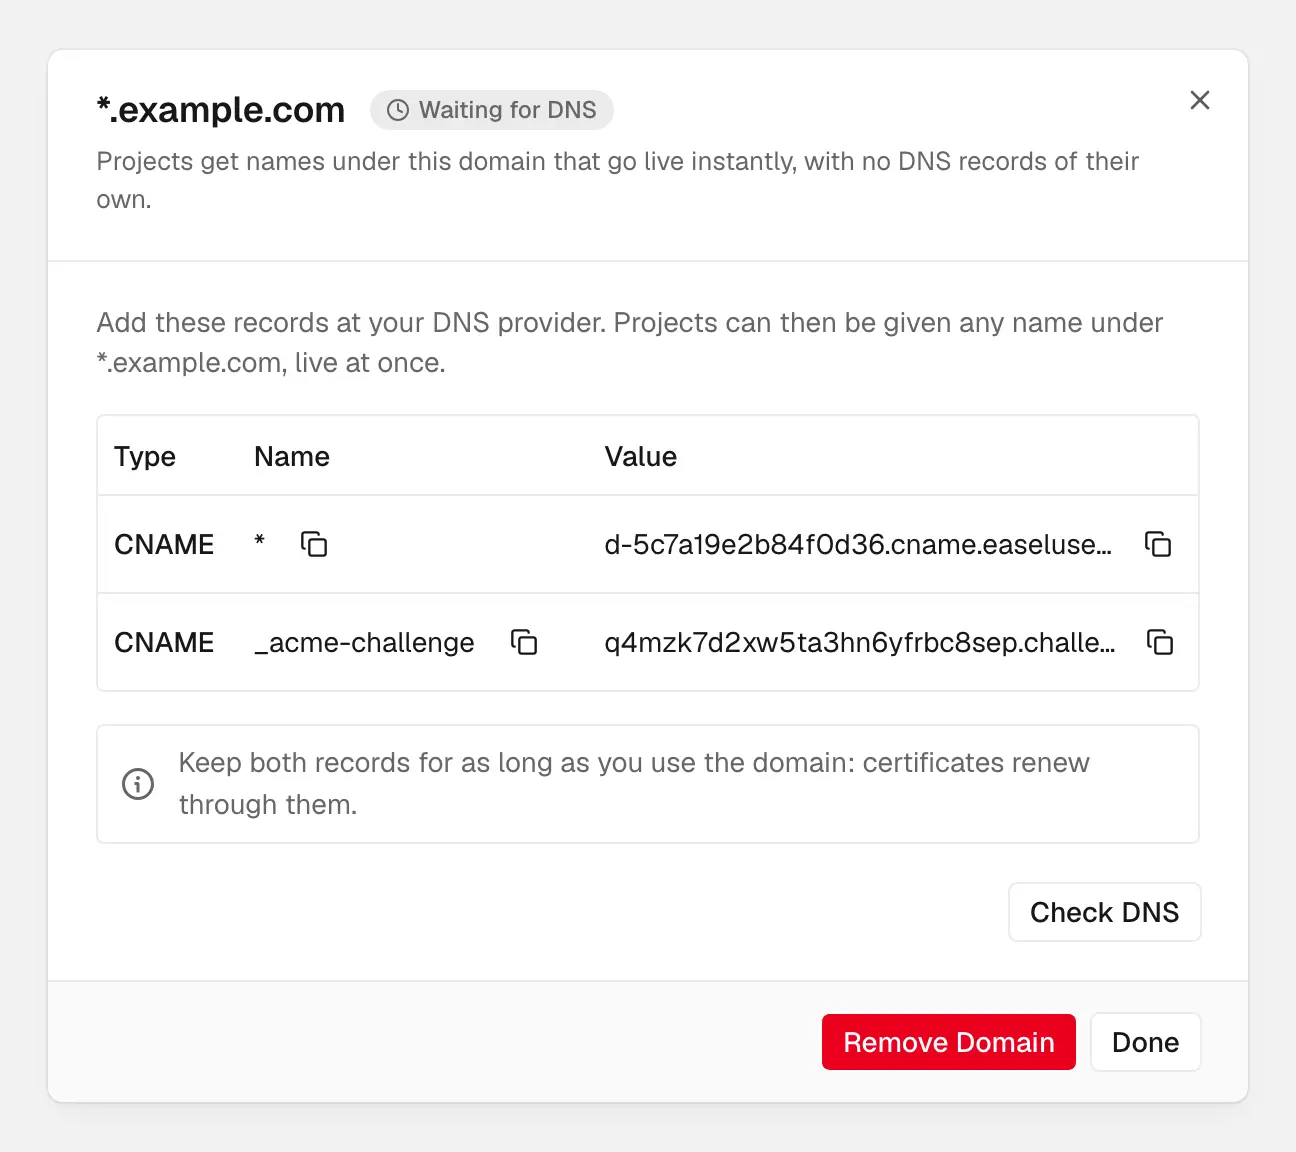Click the Type column header

coord(145,456)
